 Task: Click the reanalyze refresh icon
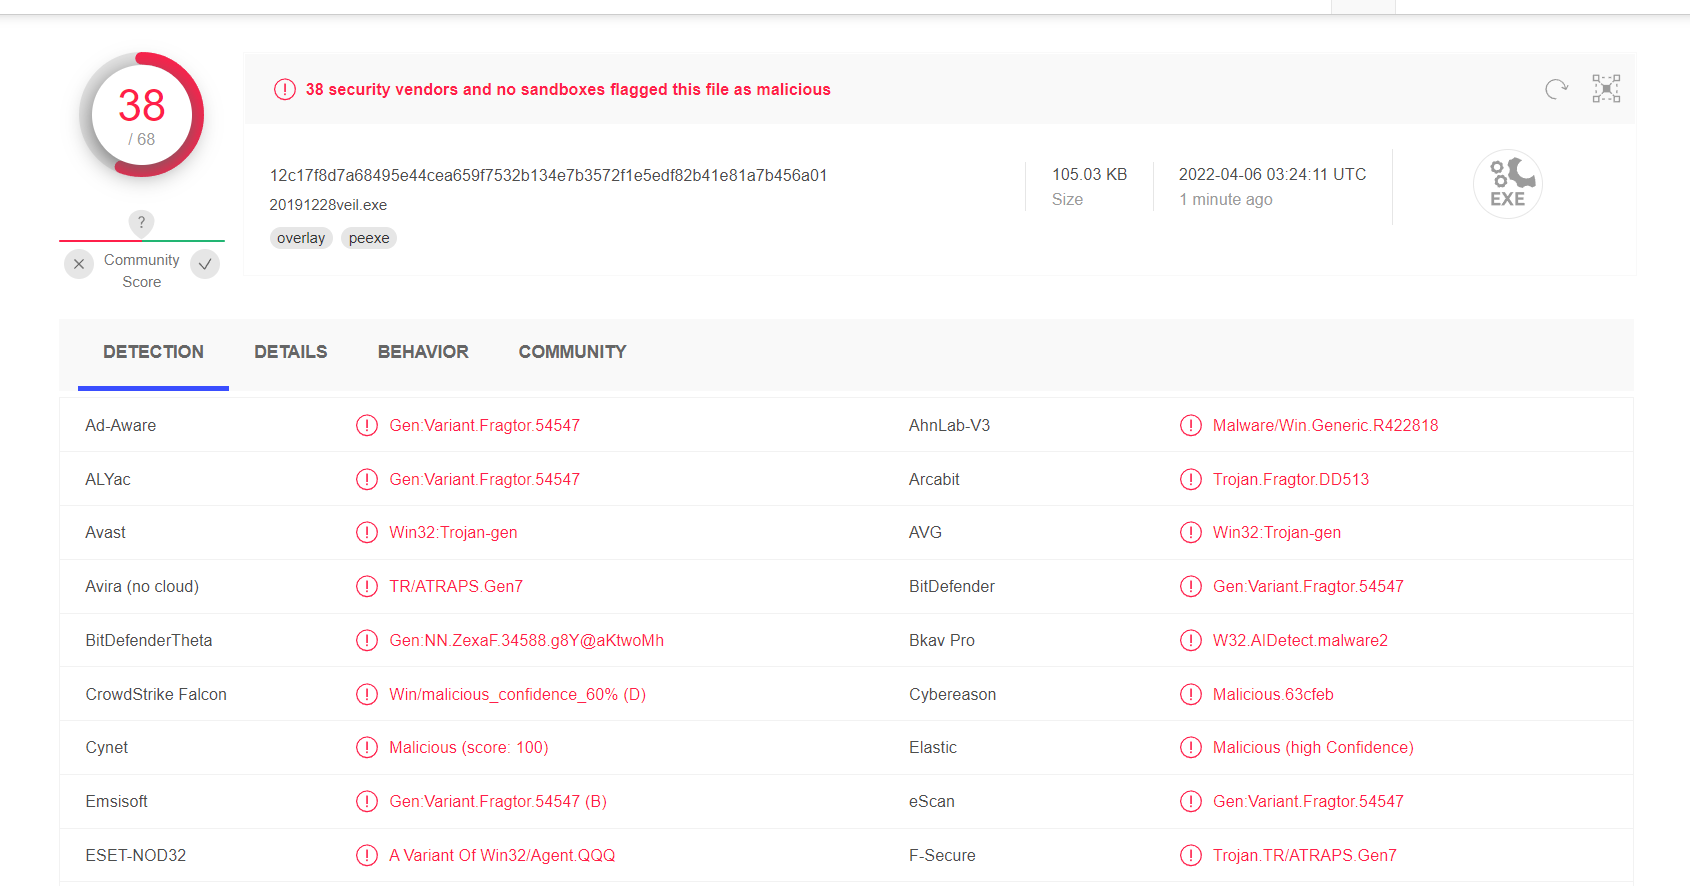1556,89
